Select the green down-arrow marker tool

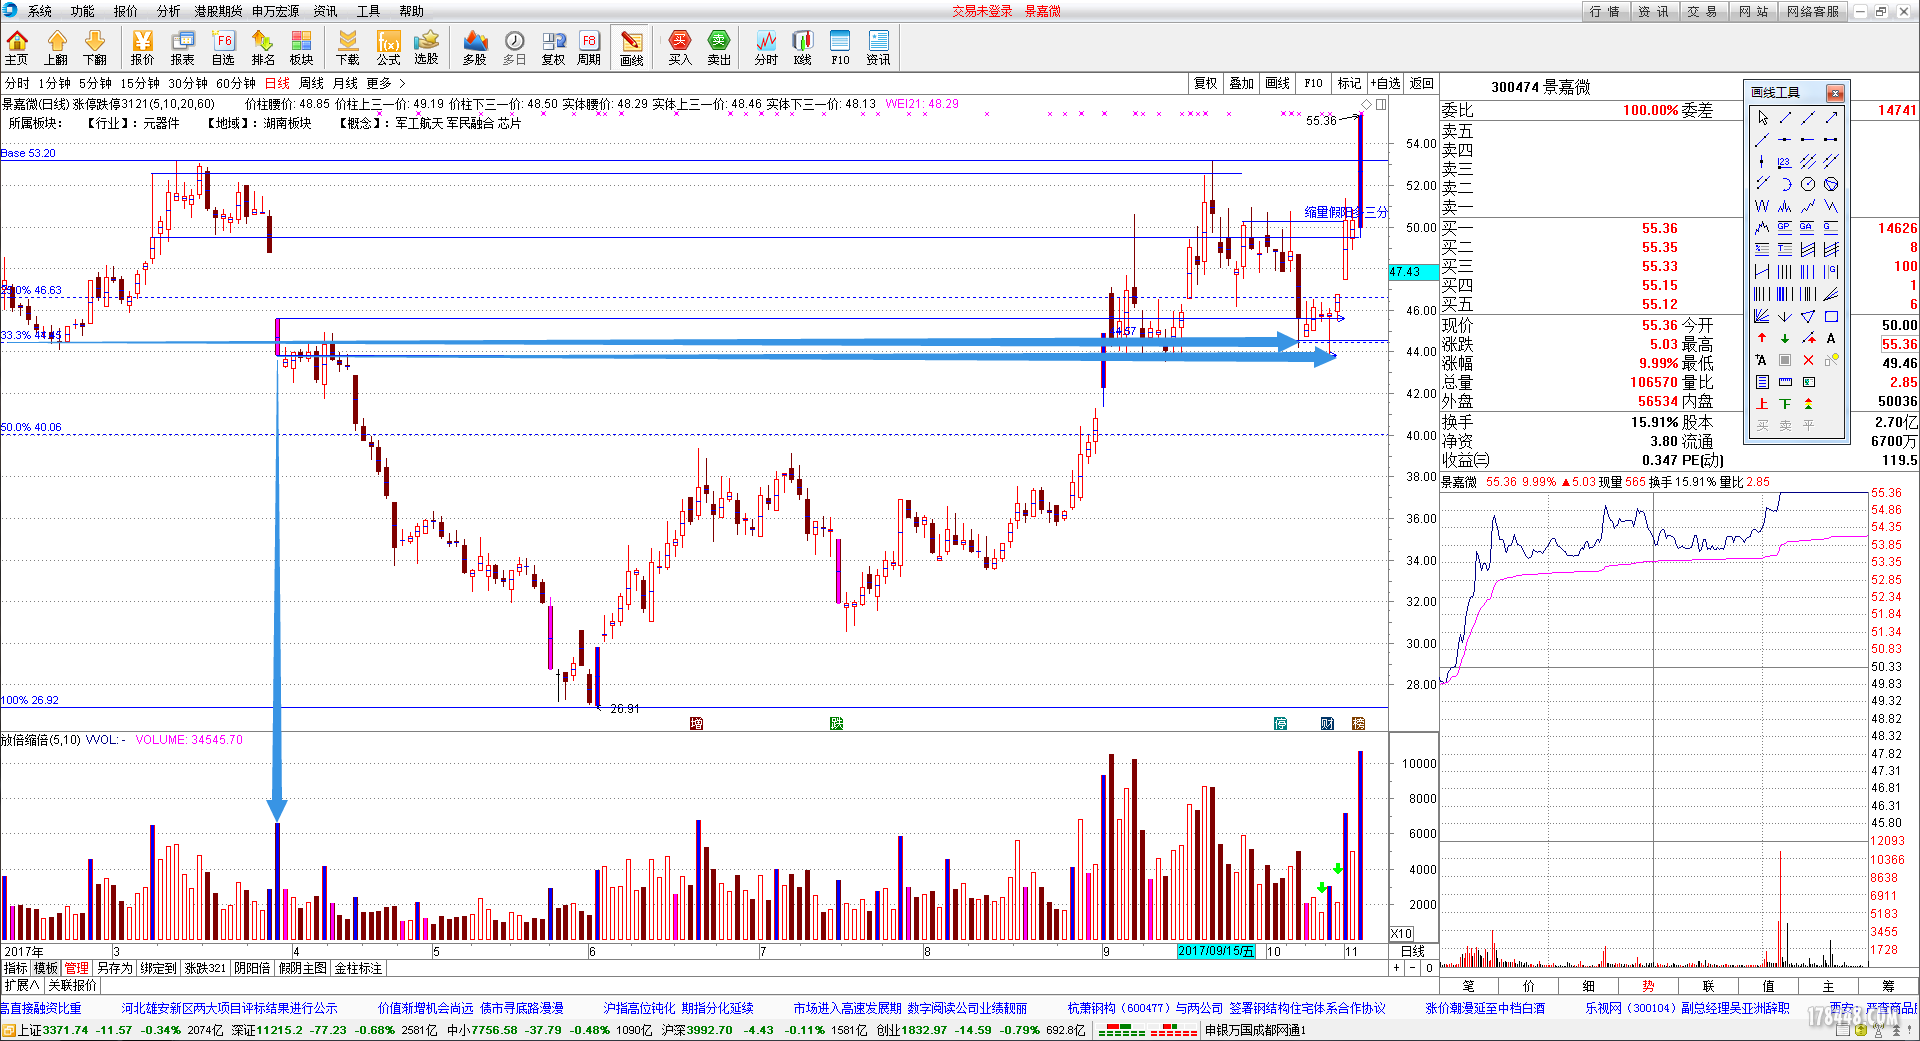[1785, 338]
